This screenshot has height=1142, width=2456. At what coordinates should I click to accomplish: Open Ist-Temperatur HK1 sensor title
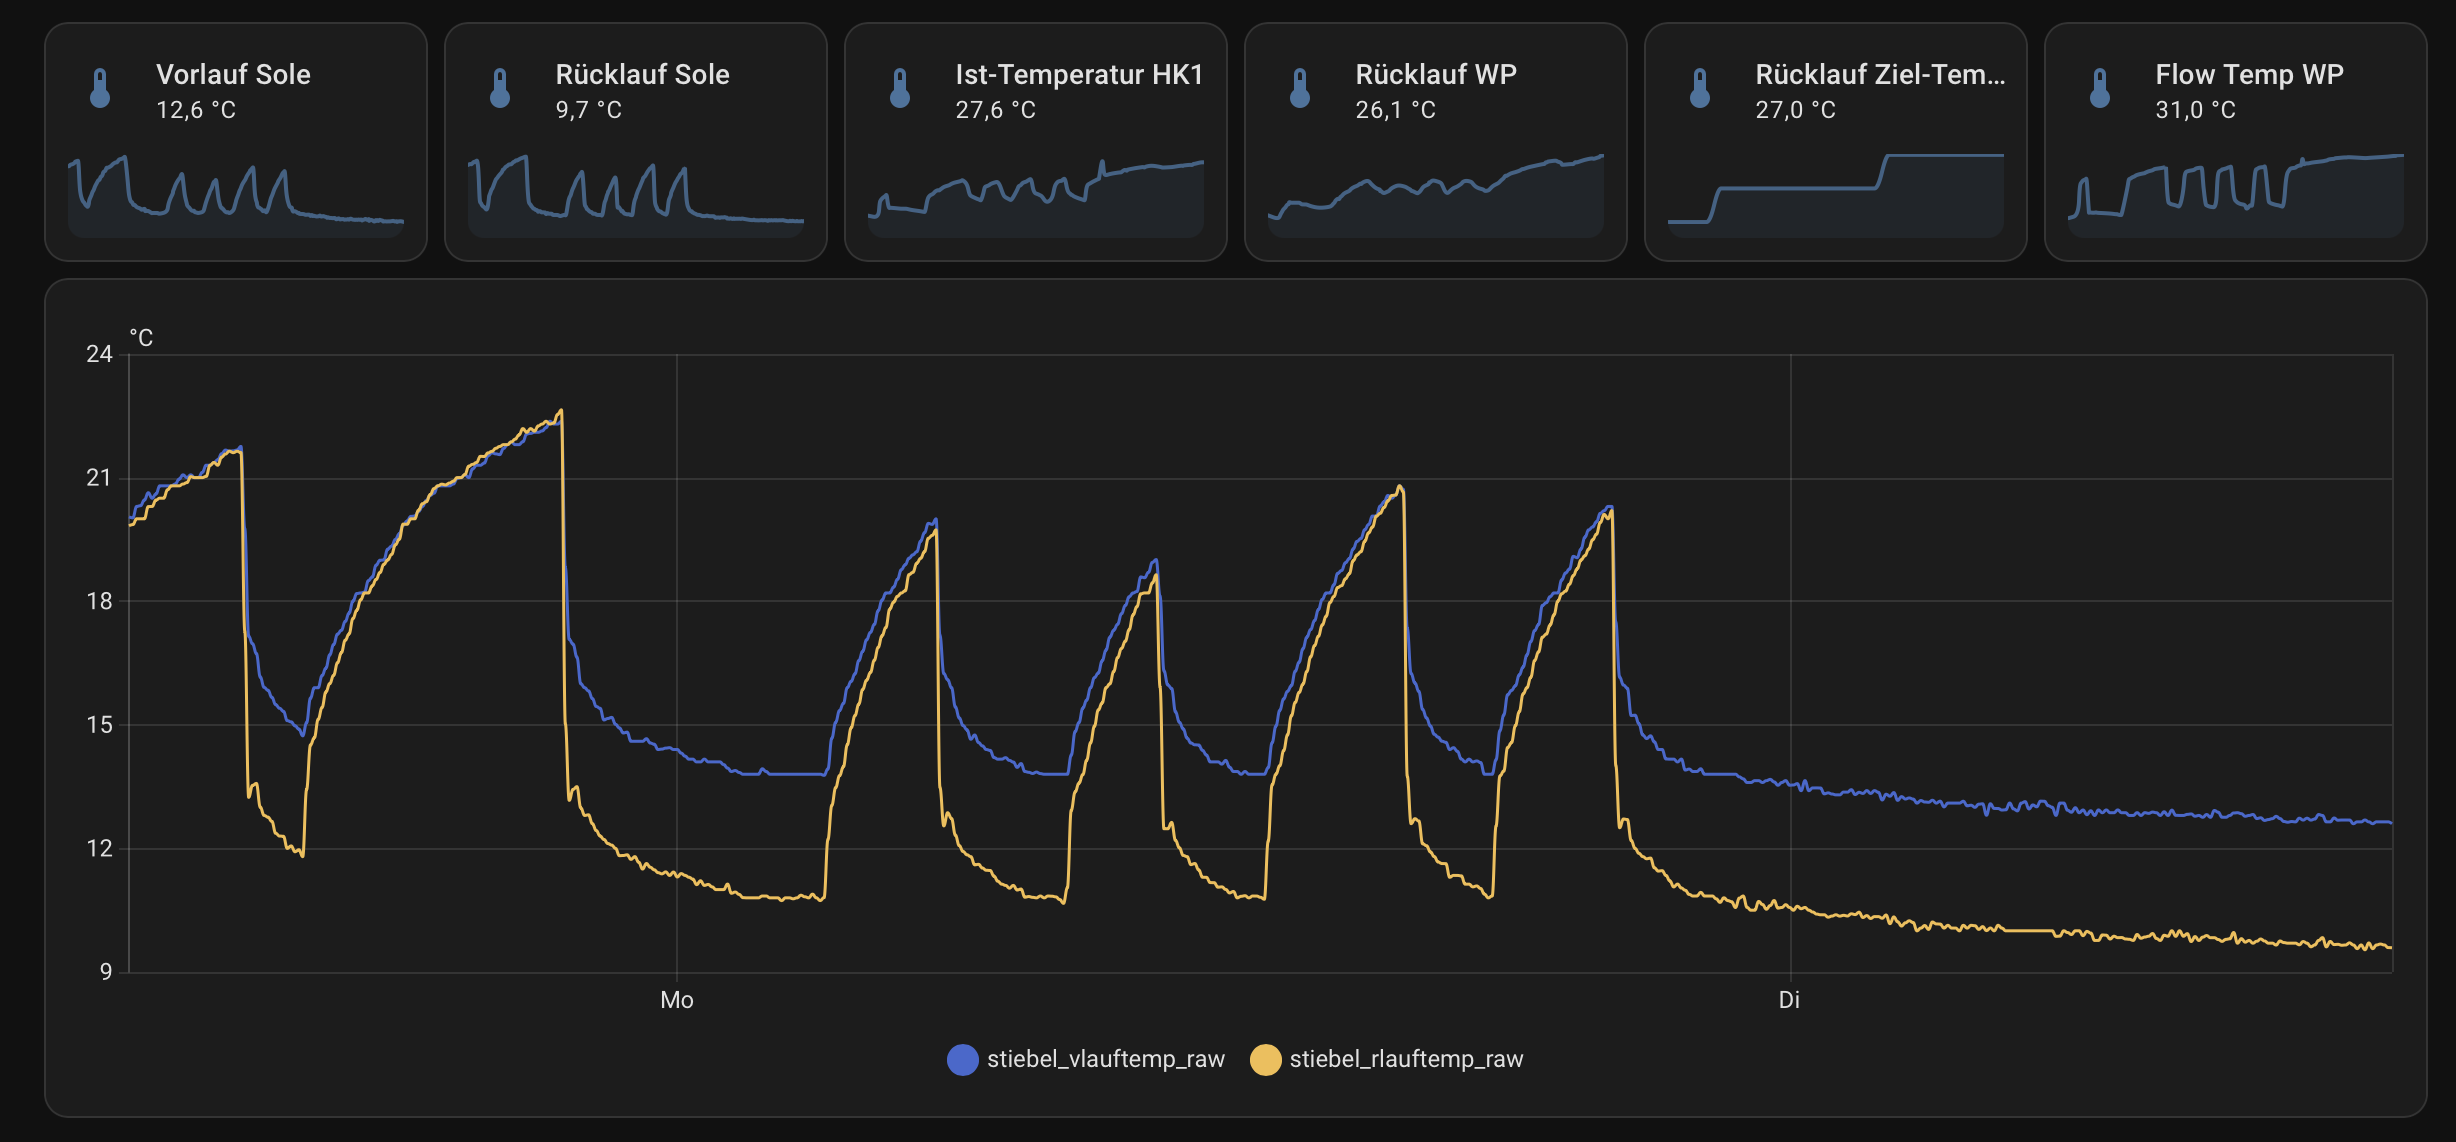[1078, 74]
